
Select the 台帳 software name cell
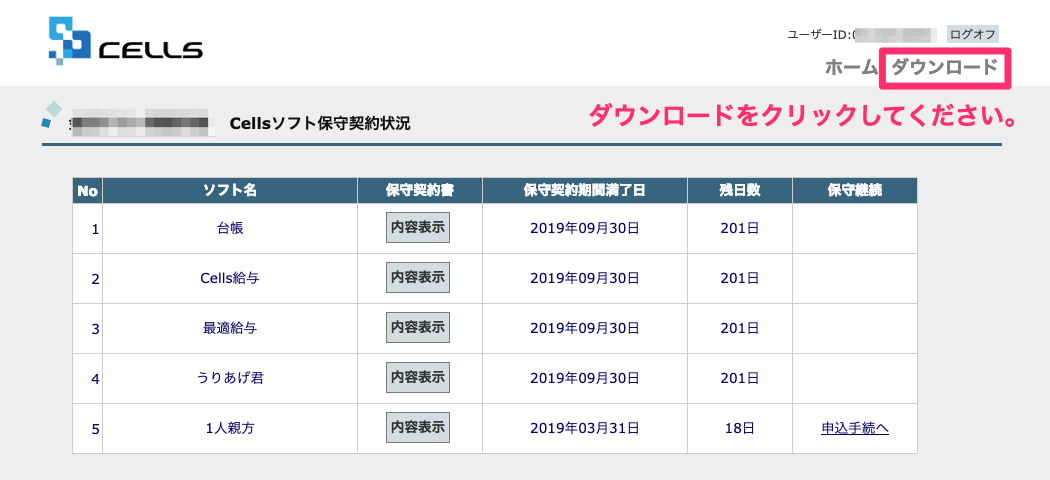coord(230,228)
